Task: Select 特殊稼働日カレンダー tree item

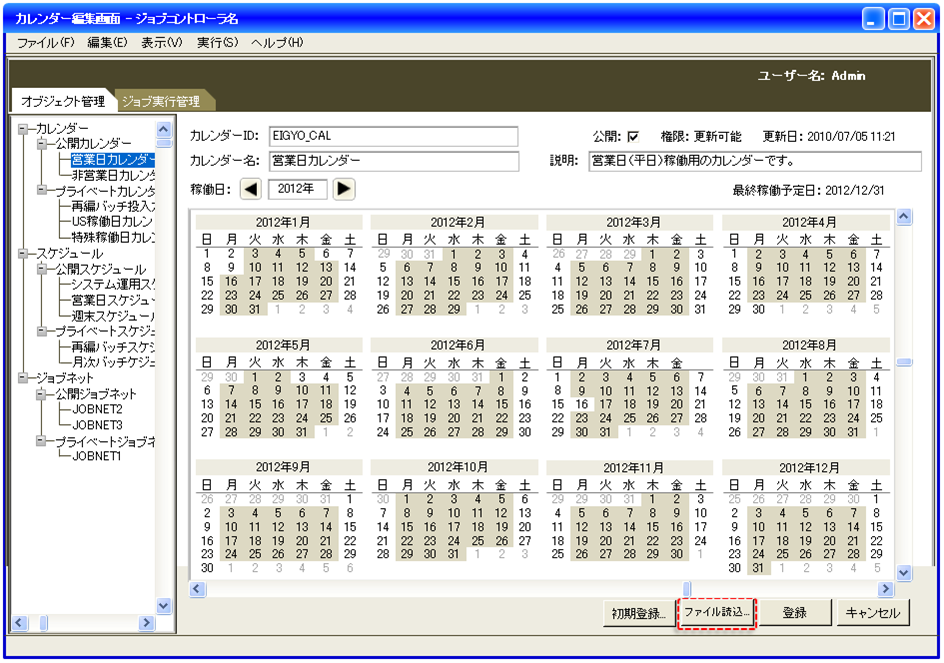Action: coord(113,237)
